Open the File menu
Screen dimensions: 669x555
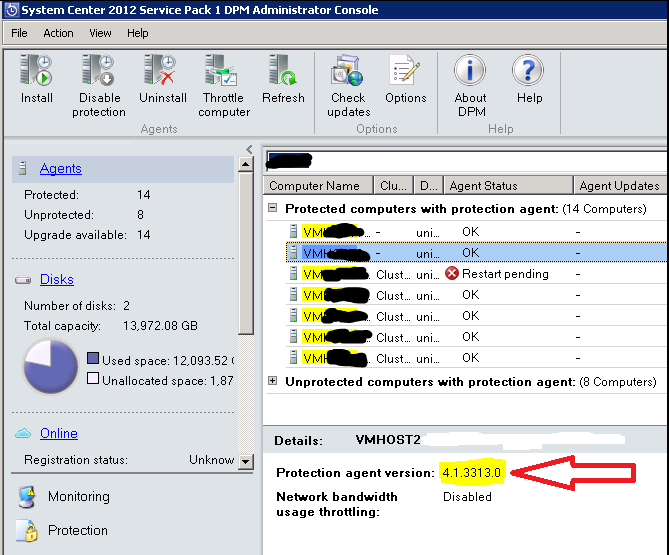pos(19,33)
